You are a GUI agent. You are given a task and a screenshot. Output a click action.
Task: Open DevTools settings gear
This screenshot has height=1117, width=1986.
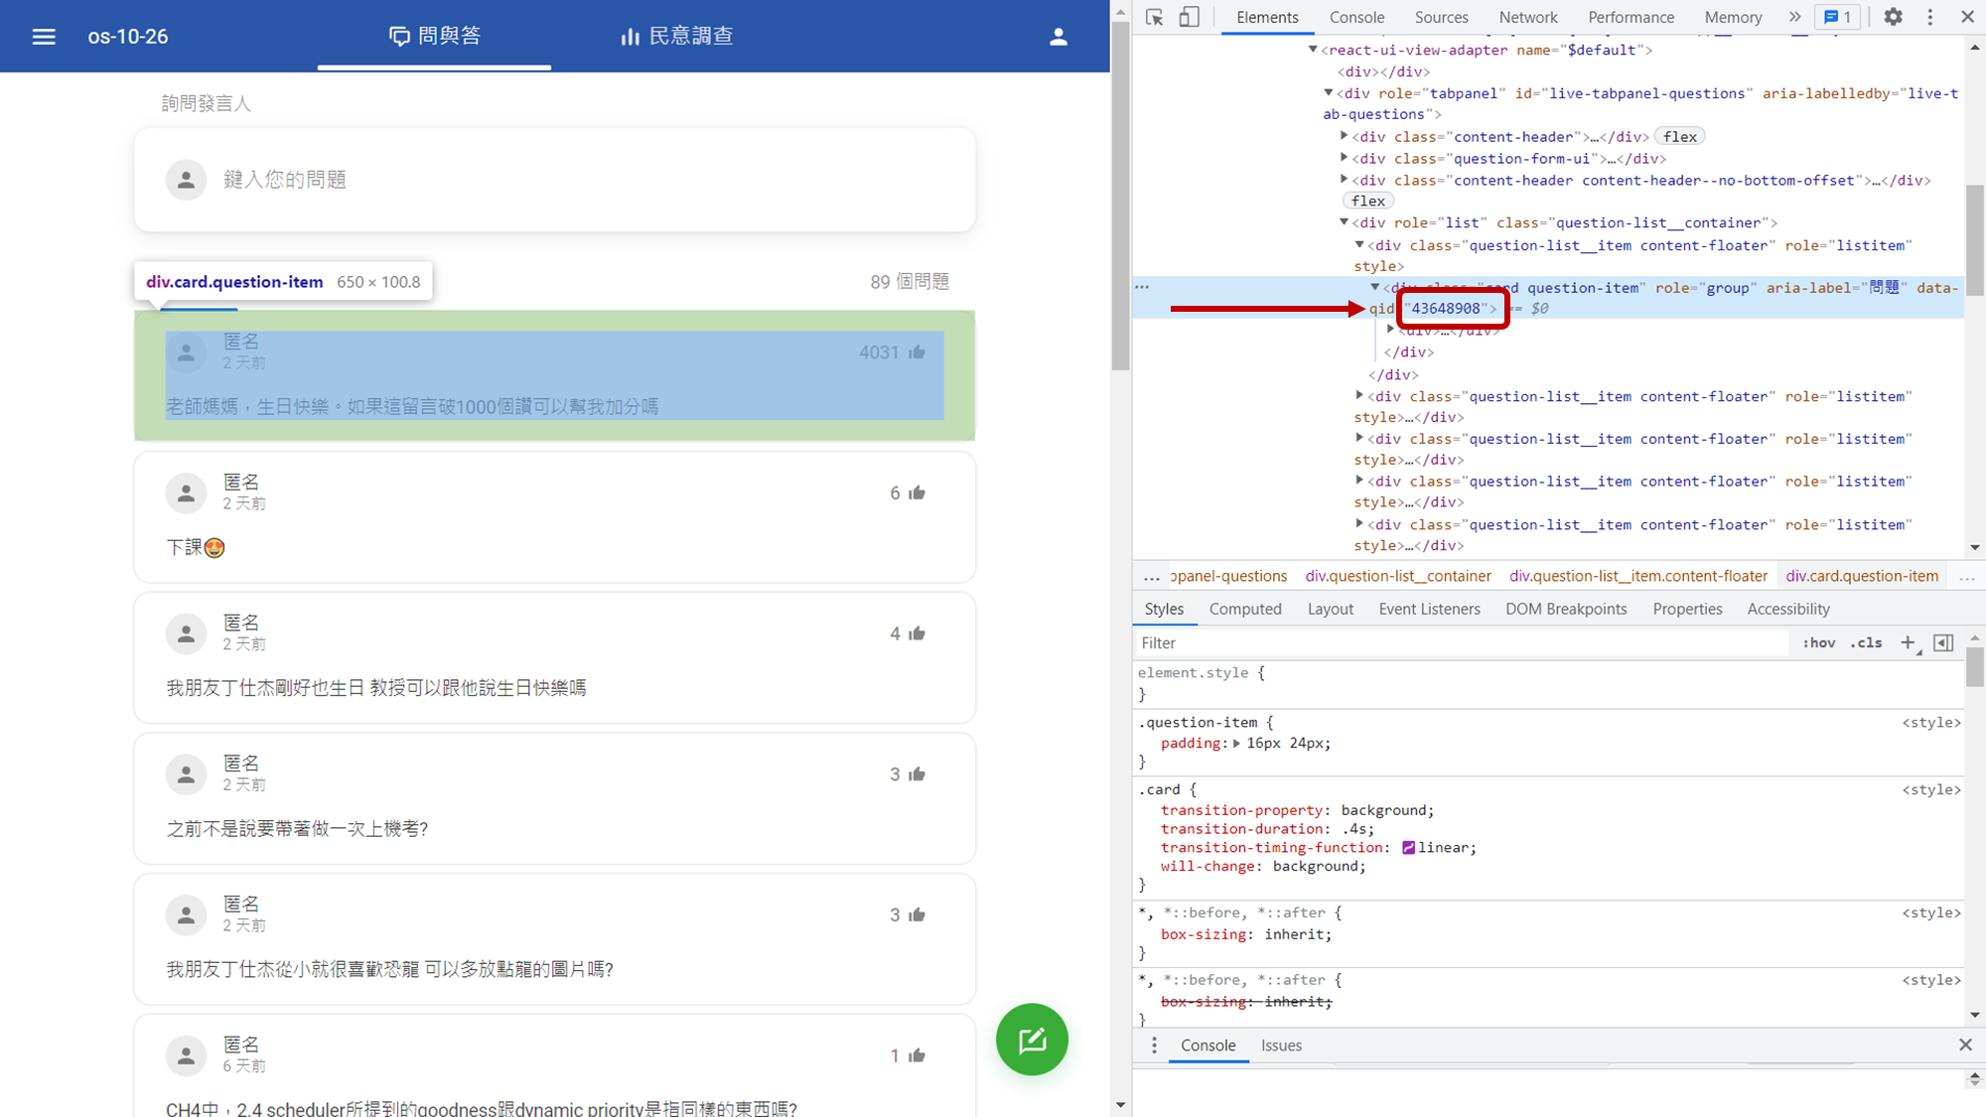[x=1893, y=17]
